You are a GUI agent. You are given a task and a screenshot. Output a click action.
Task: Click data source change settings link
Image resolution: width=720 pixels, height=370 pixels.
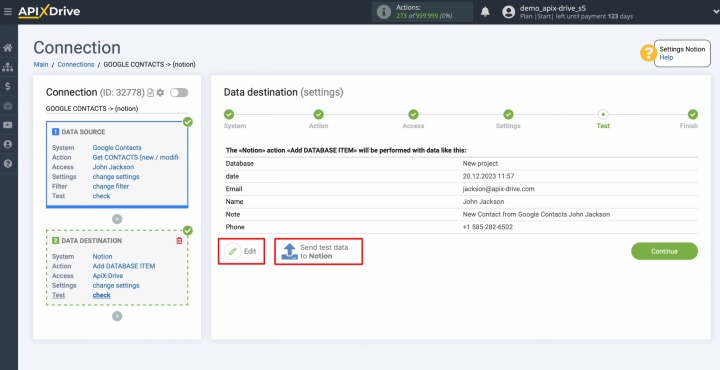[116, 177]
